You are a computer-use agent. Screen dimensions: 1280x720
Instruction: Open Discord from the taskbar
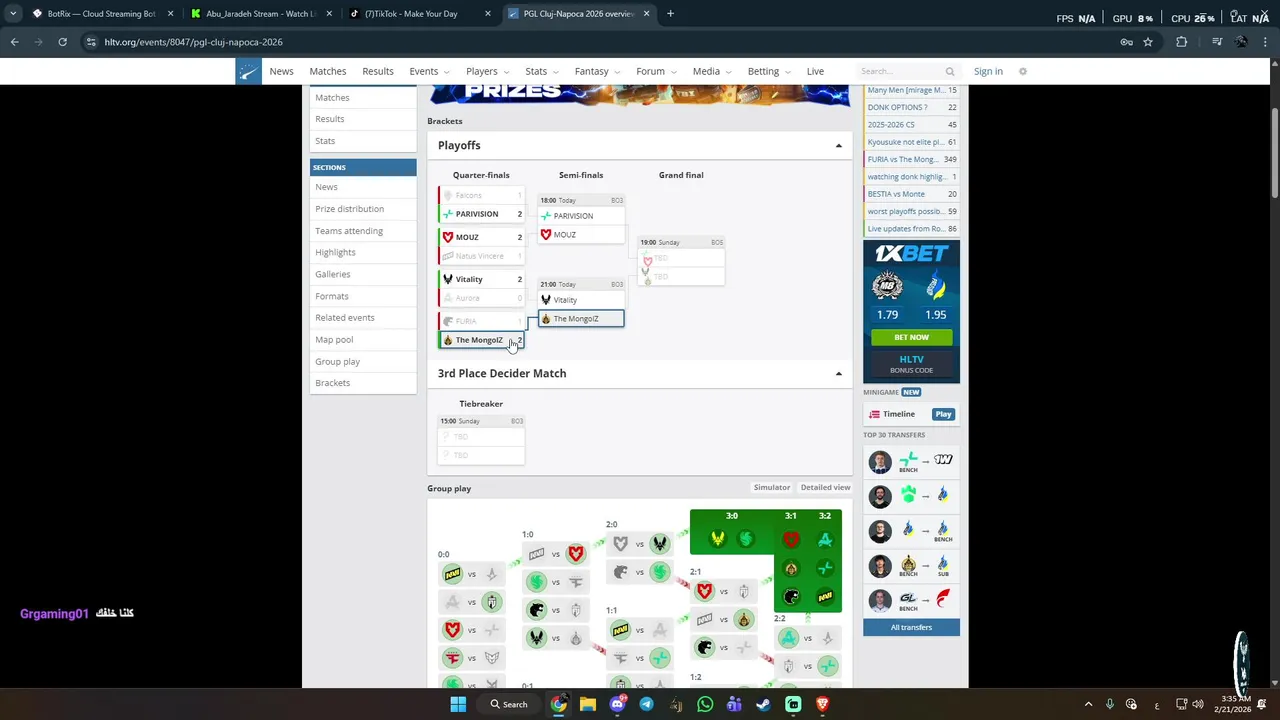pos(617,704)
